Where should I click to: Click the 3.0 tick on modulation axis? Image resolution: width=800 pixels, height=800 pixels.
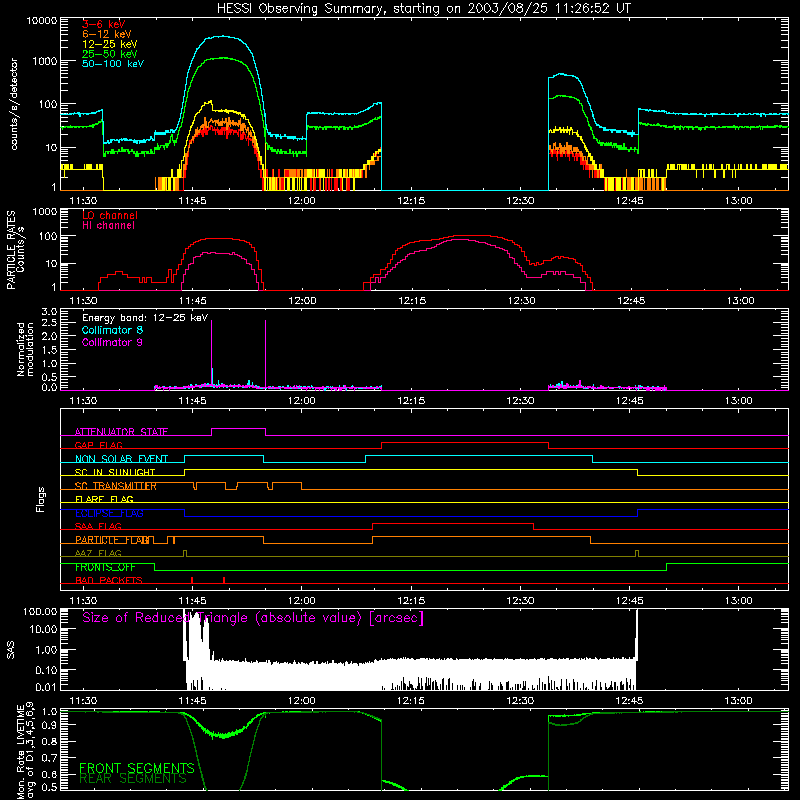(49, 312)
